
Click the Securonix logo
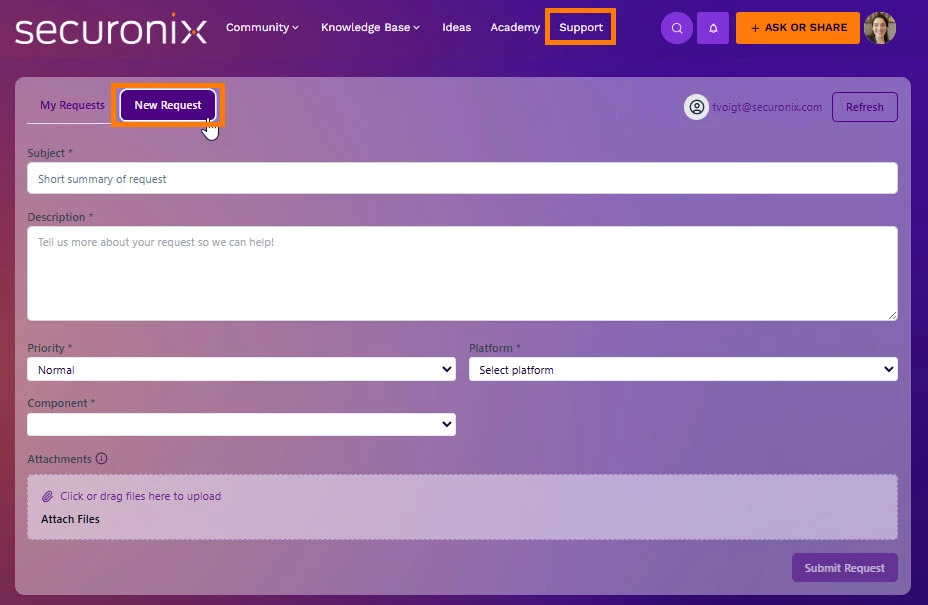click(x=111, y=30)
